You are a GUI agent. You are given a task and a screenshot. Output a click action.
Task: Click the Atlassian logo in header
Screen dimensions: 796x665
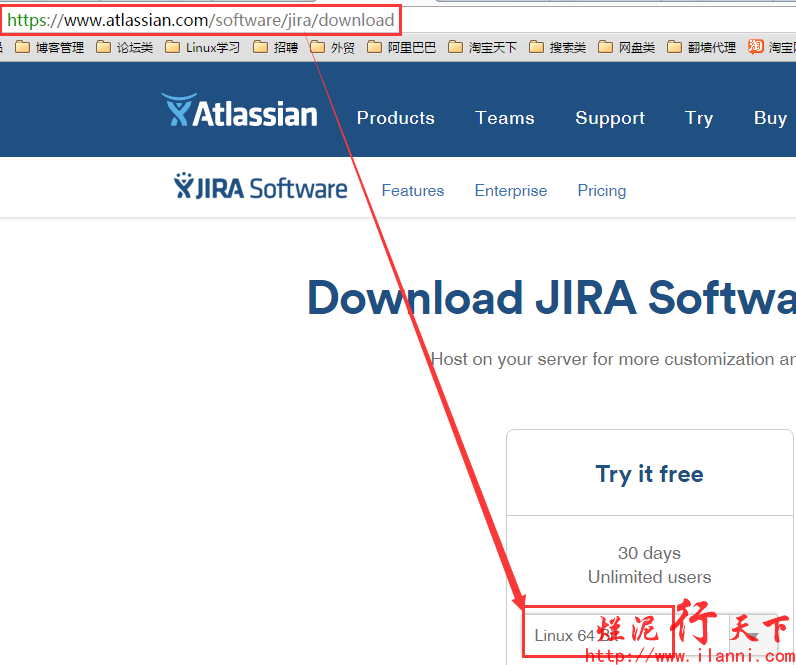(239, 112)
